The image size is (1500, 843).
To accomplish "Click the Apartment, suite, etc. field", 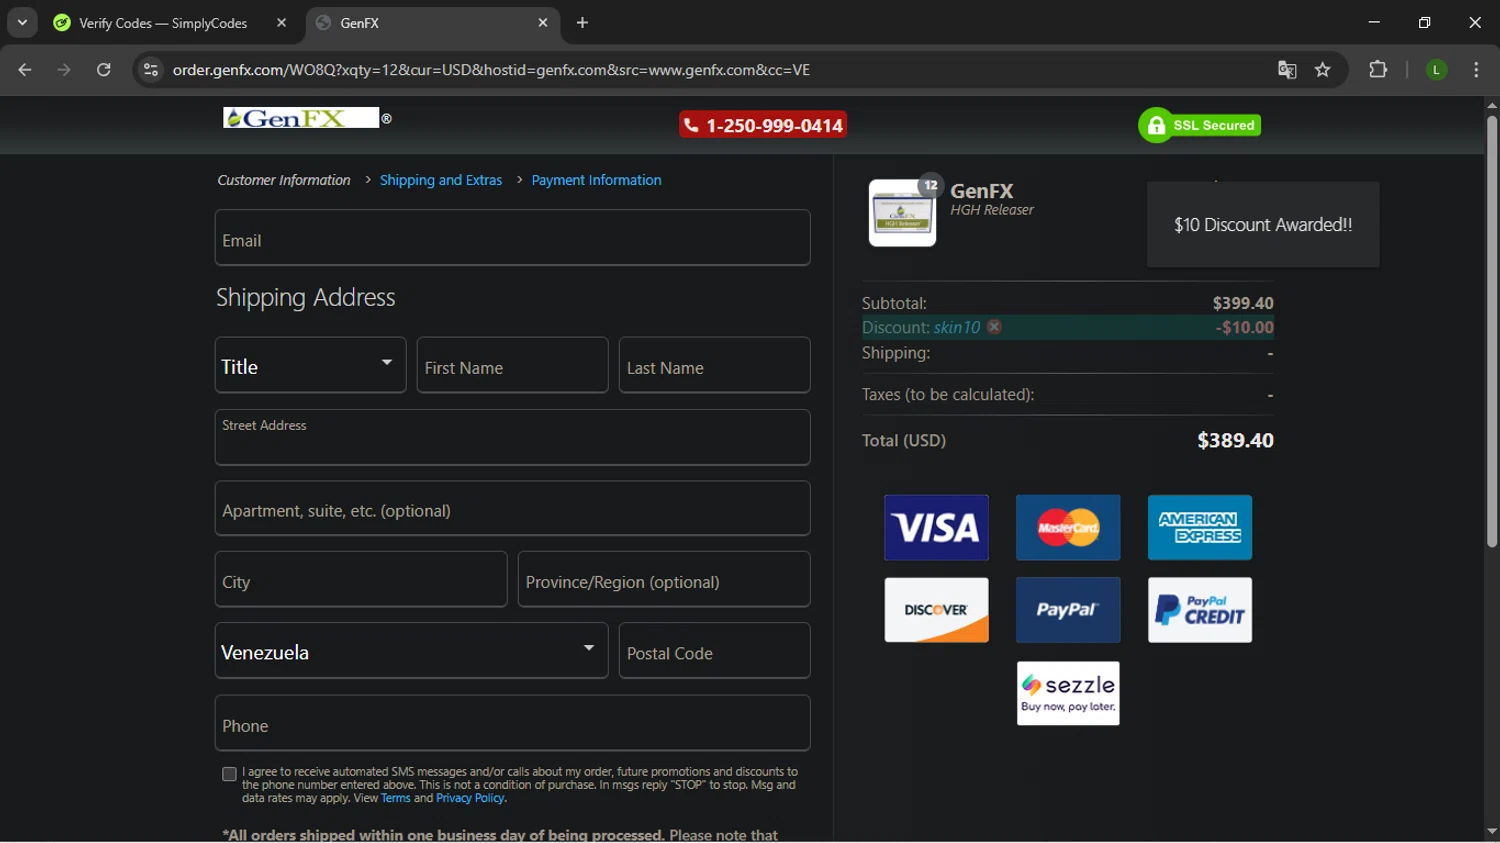I will (512, 509).
